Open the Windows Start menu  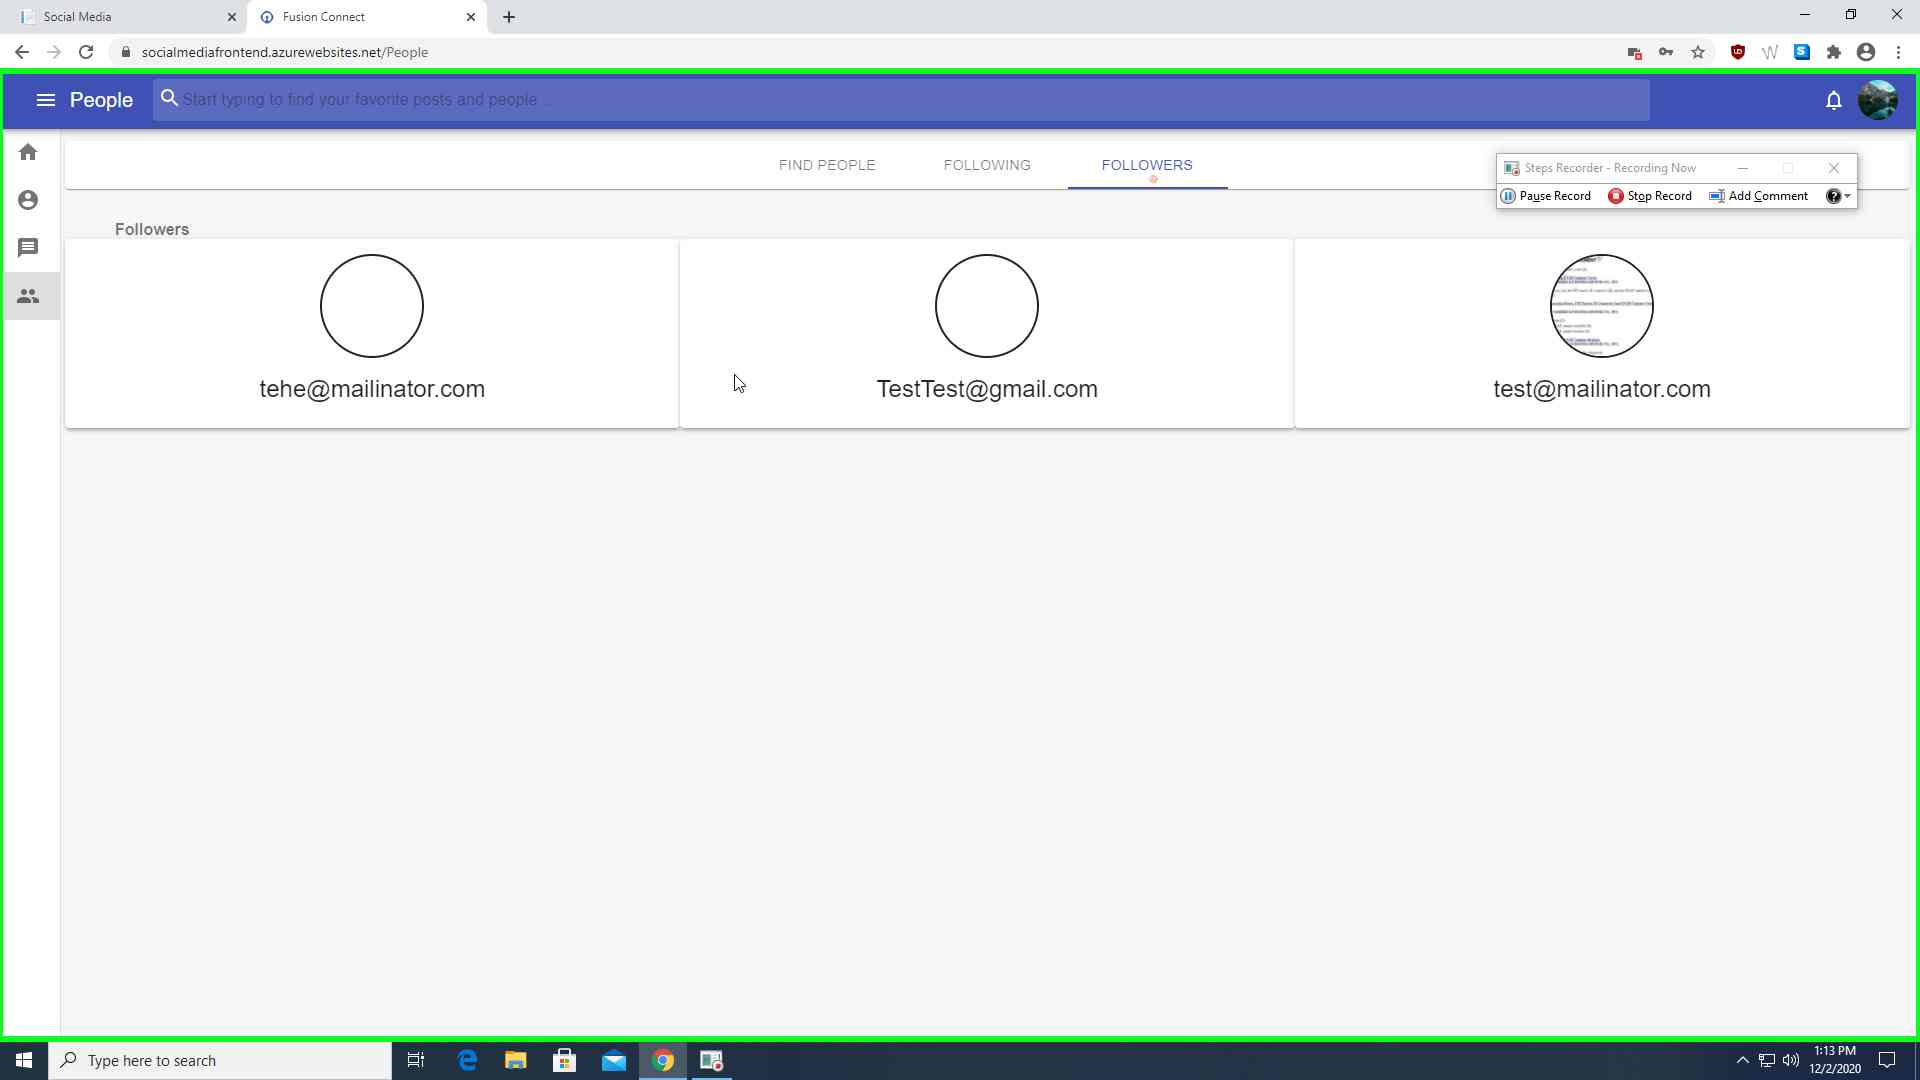click(24, 1060)
